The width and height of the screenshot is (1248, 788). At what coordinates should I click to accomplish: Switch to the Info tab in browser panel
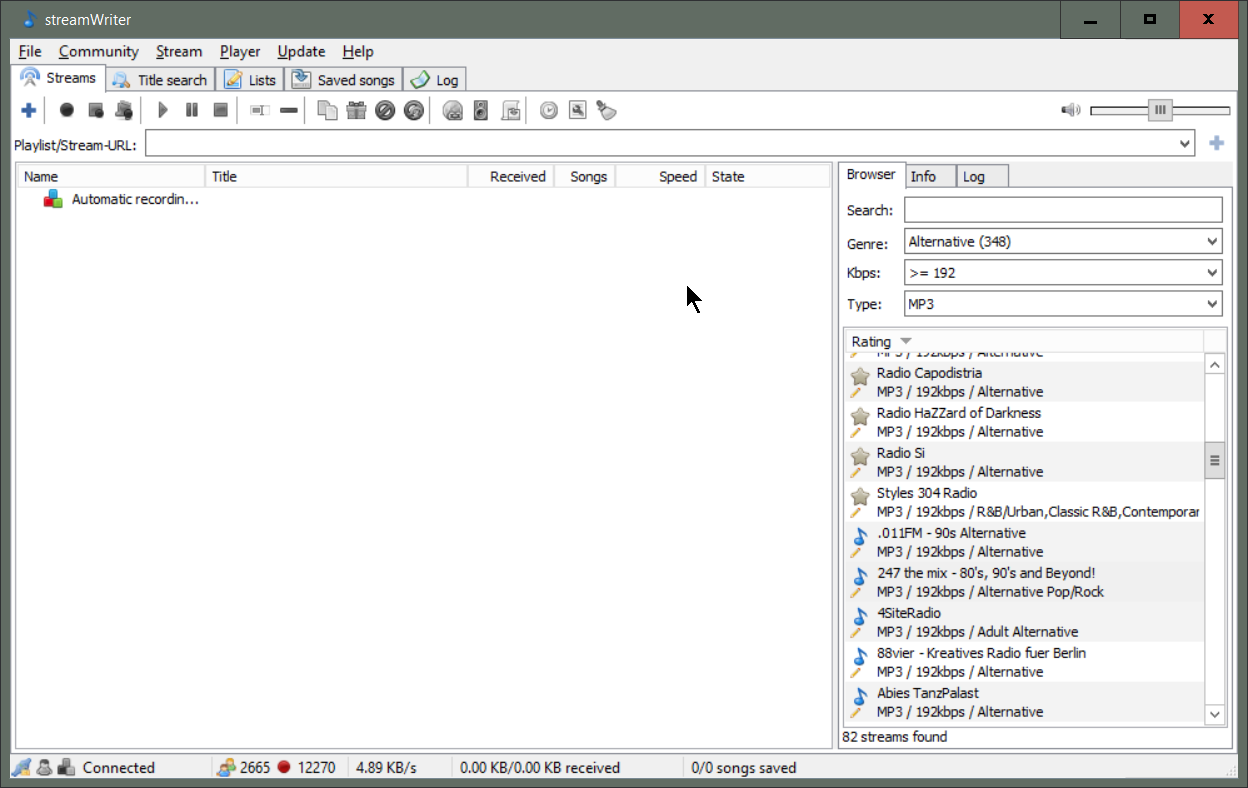pyautogui.click(x=923, y=176)
